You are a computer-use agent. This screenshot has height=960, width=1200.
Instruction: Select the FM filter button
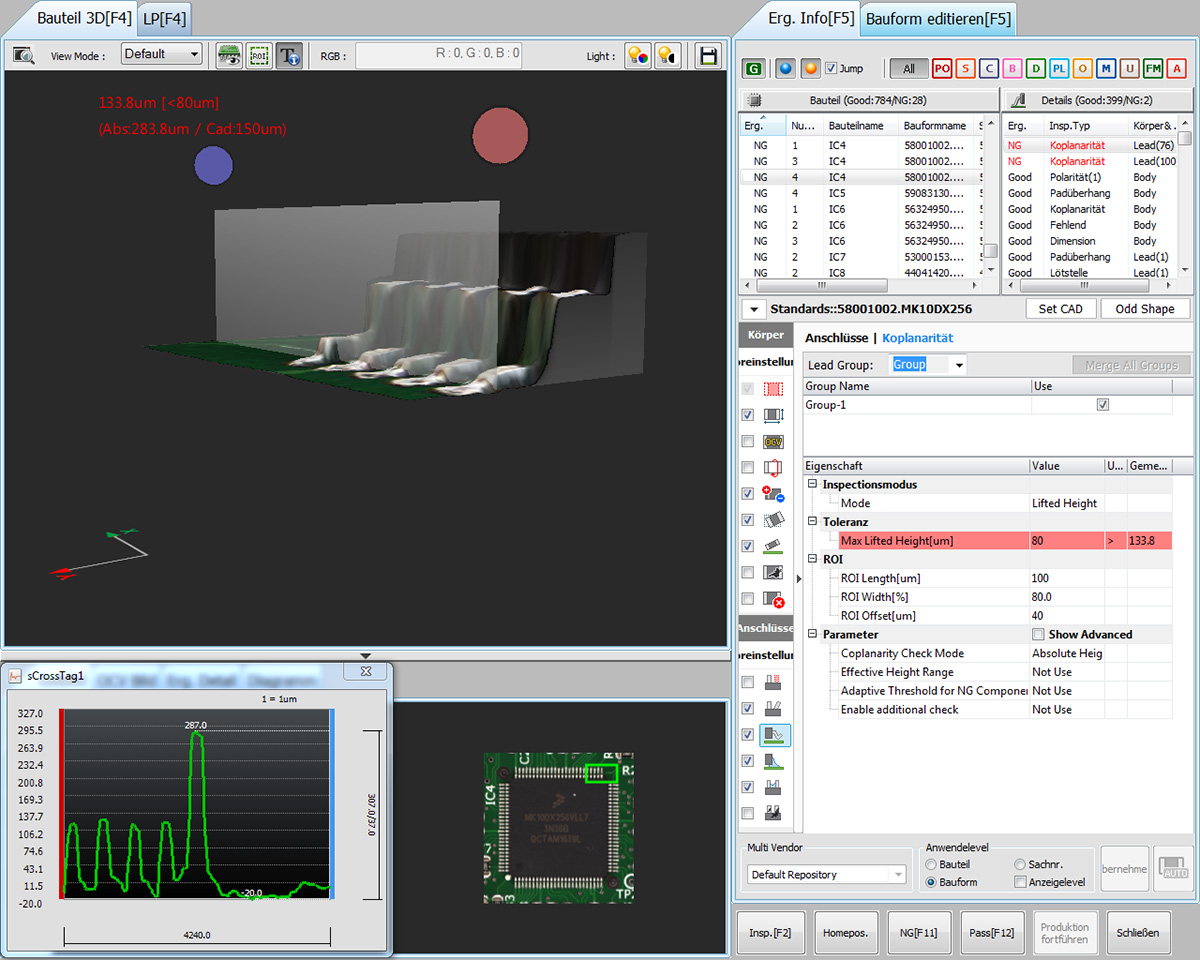pos(1153,68)
